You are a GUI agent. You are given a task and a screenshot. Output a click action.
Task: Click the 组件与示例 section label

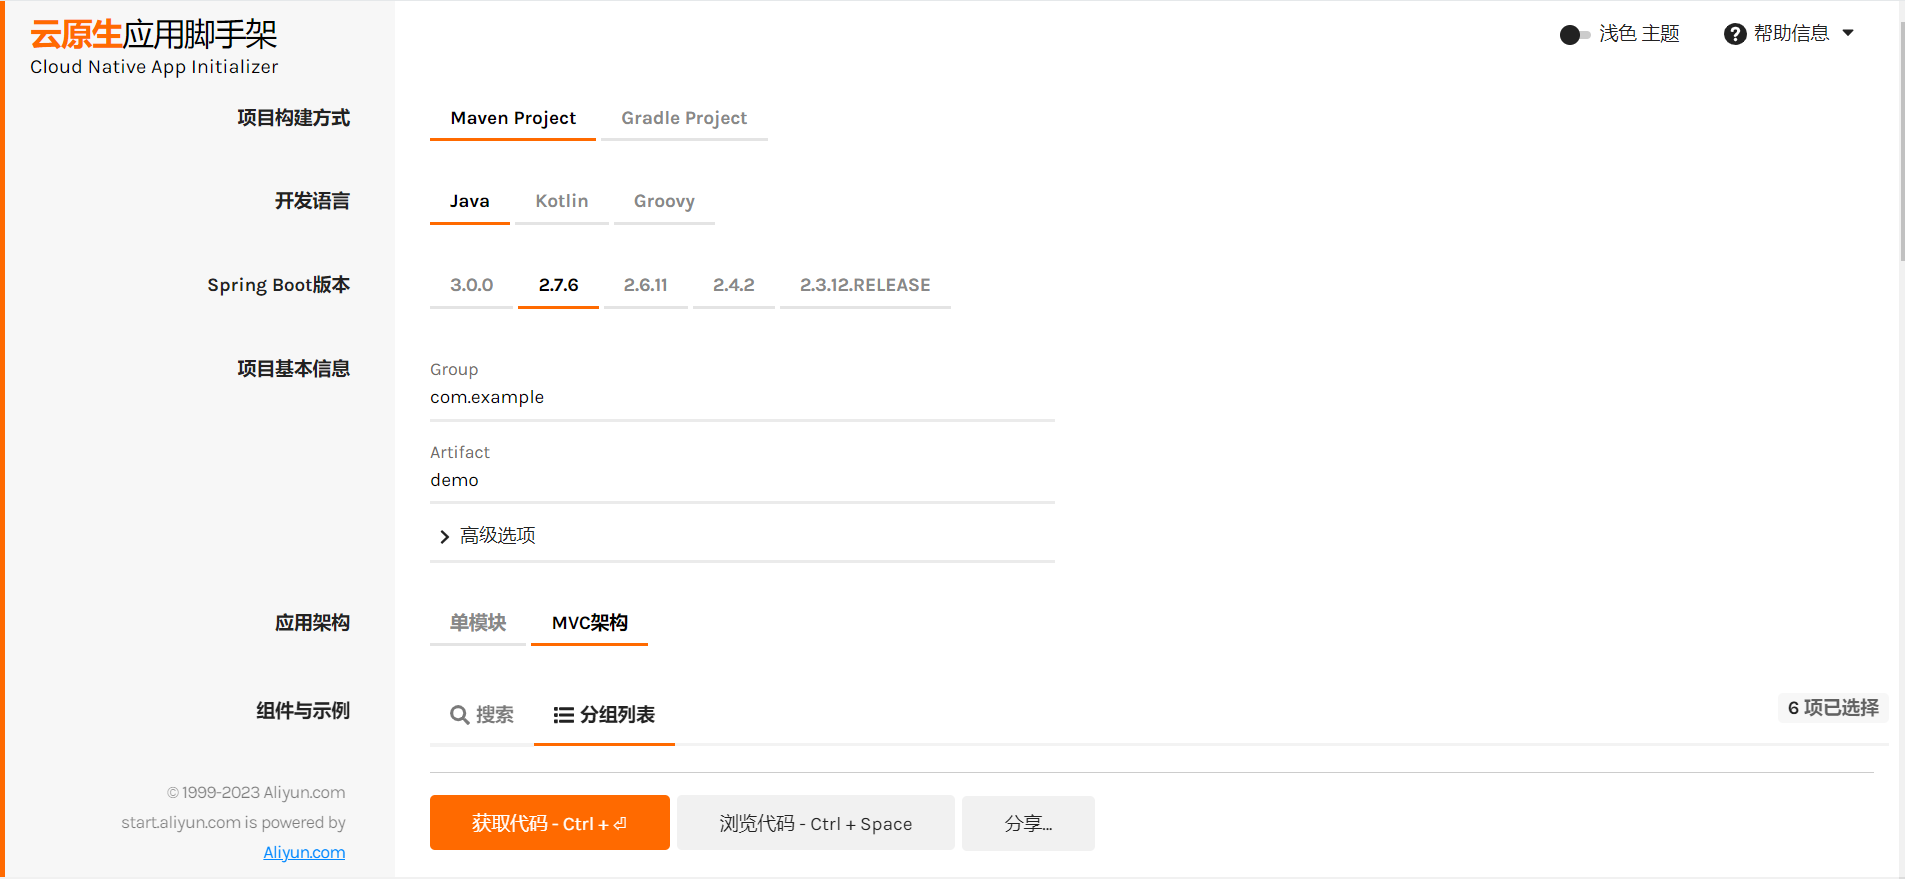pos(303,711)
